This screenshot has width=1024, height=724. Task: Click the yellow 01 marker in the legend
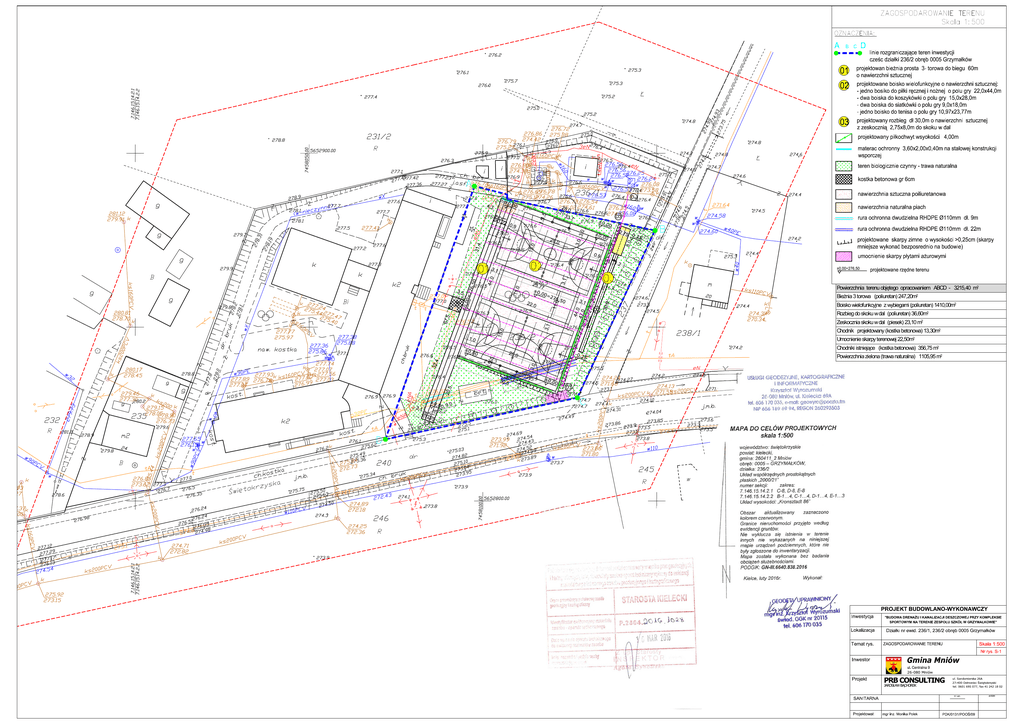(843, 71)
